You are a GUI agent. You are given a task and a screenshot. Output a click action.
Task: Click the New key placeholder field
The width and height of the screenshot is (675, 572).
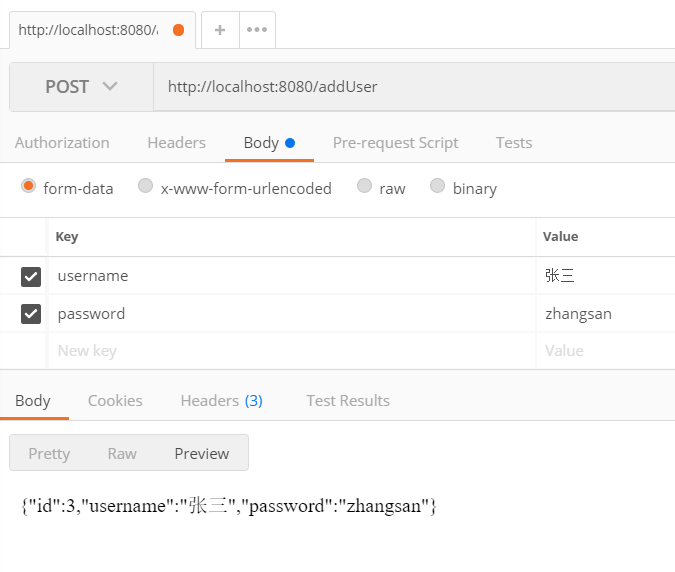click(290, 351)
